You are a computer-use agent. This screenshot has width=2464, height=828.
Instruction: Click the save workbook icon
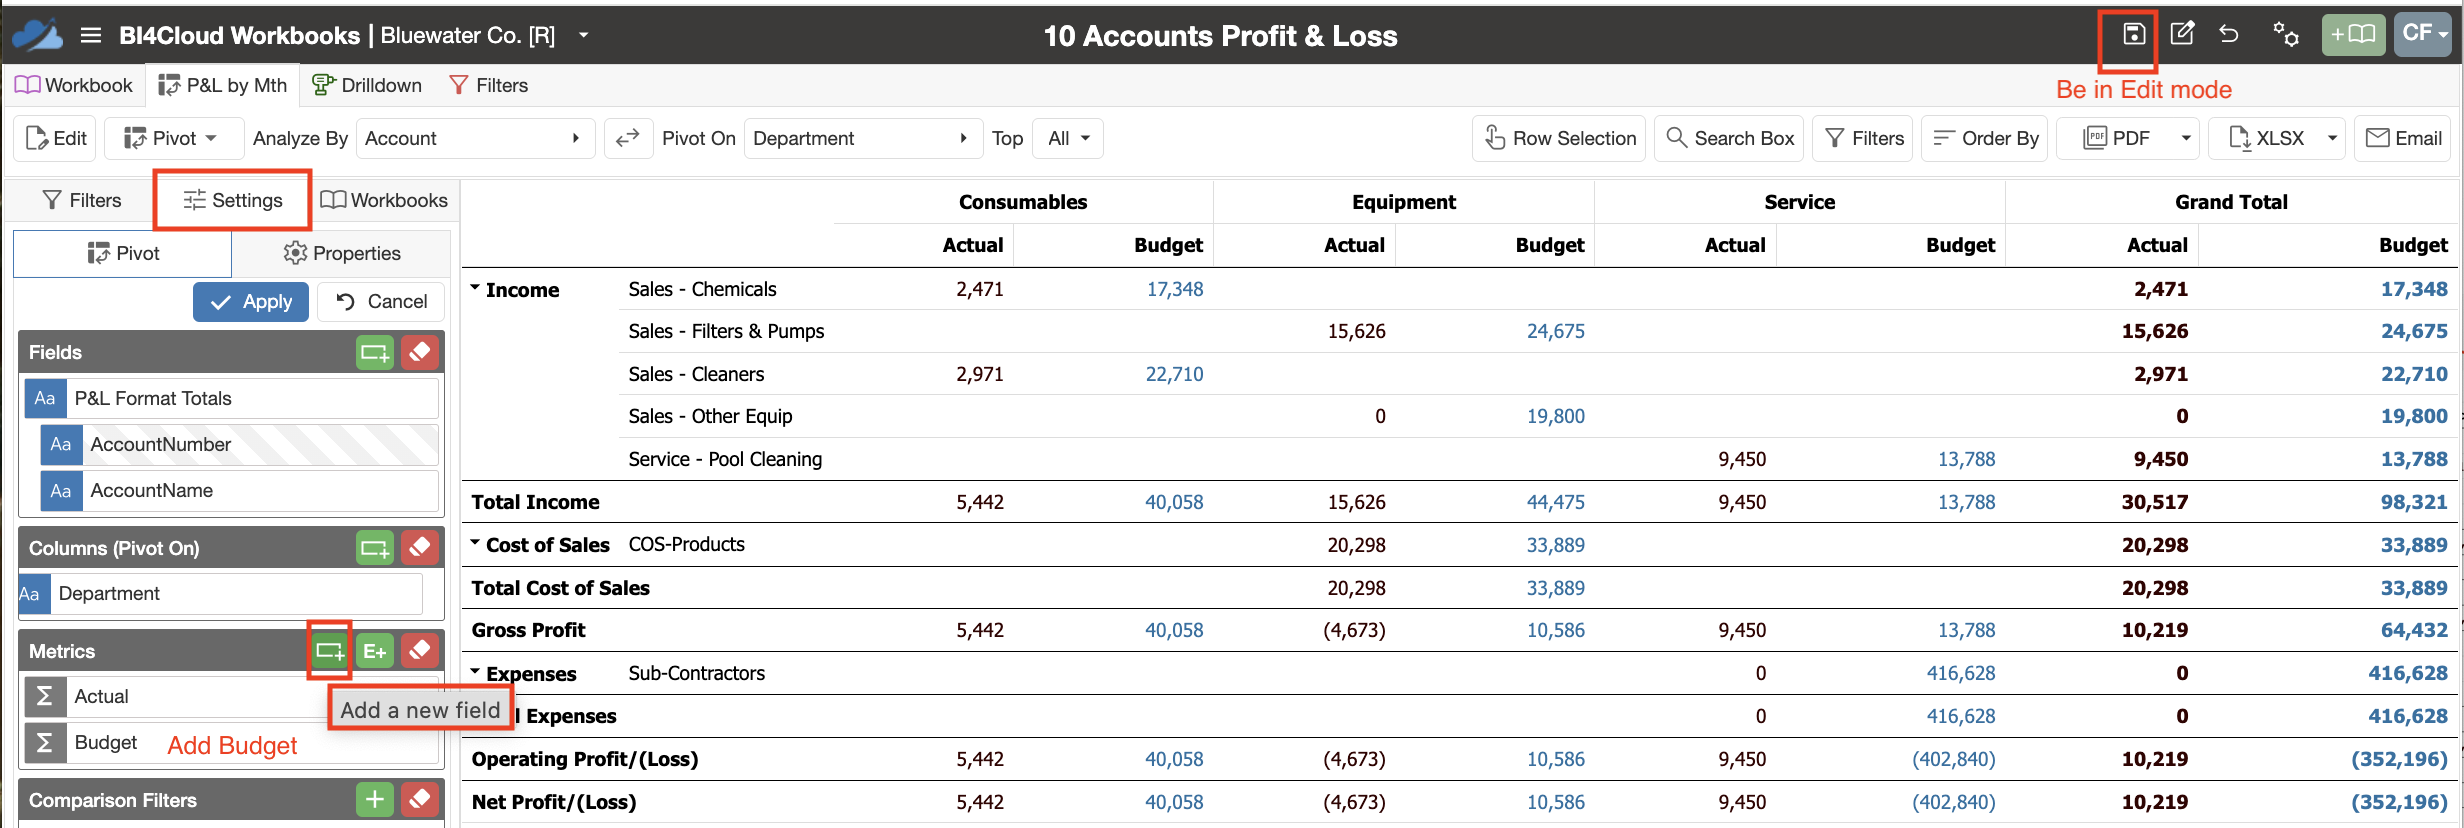pos(2134,34)
